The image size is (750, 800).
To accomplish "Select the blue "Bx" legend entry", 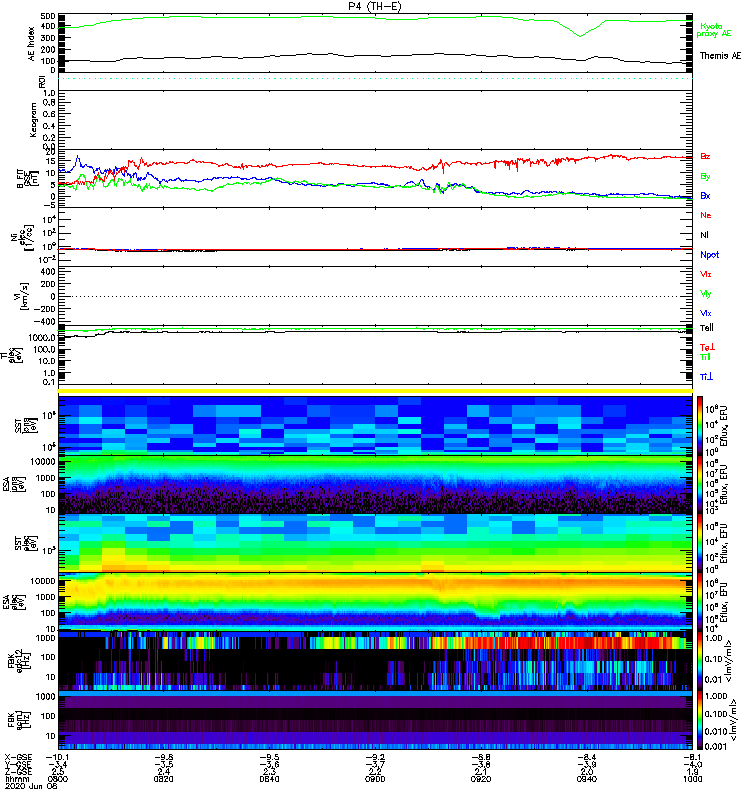I will (x=705, y=195).
